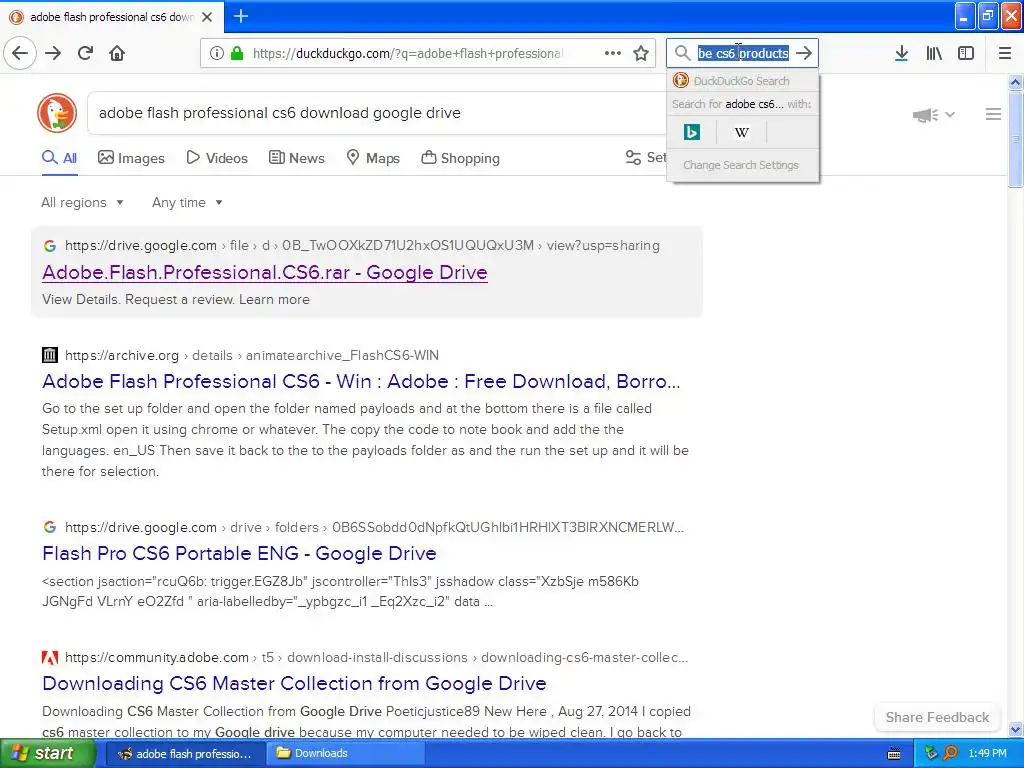Switch to the Videos tab
The image size is (1024, 768).
[x=217, y=158]
